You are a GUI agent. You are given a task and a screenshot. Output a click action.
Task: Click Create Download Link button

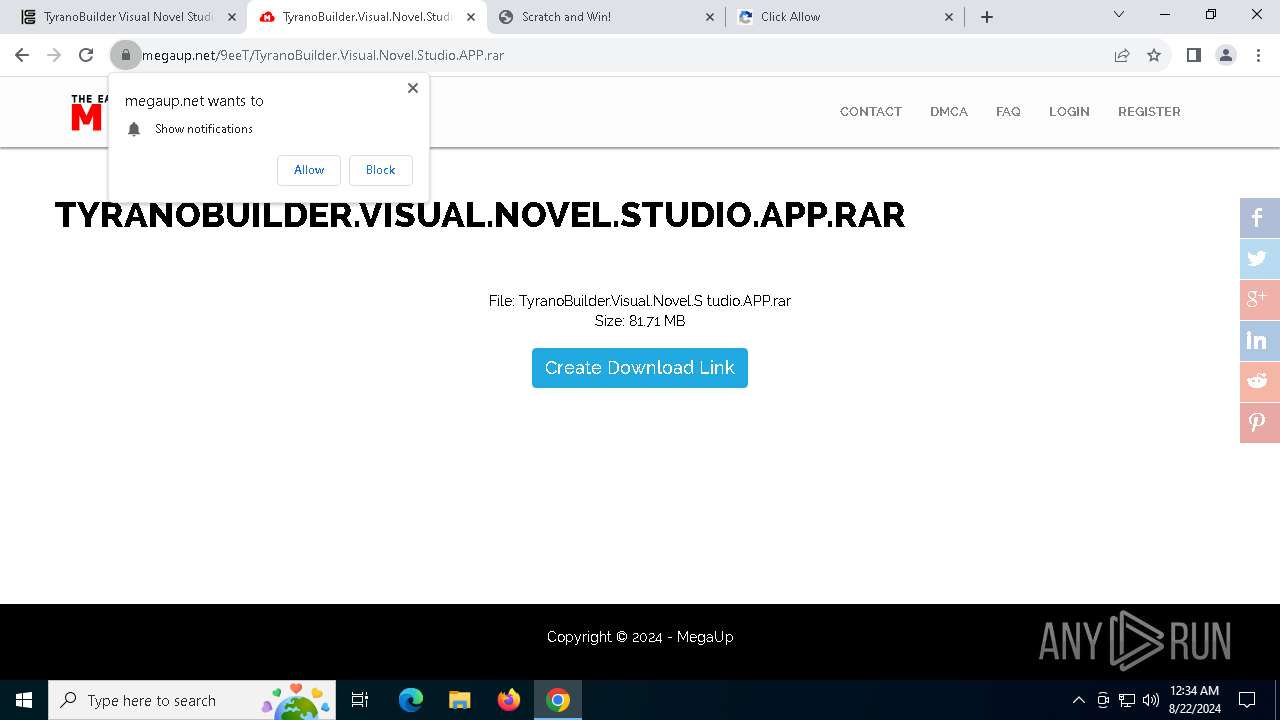point(640,368)
